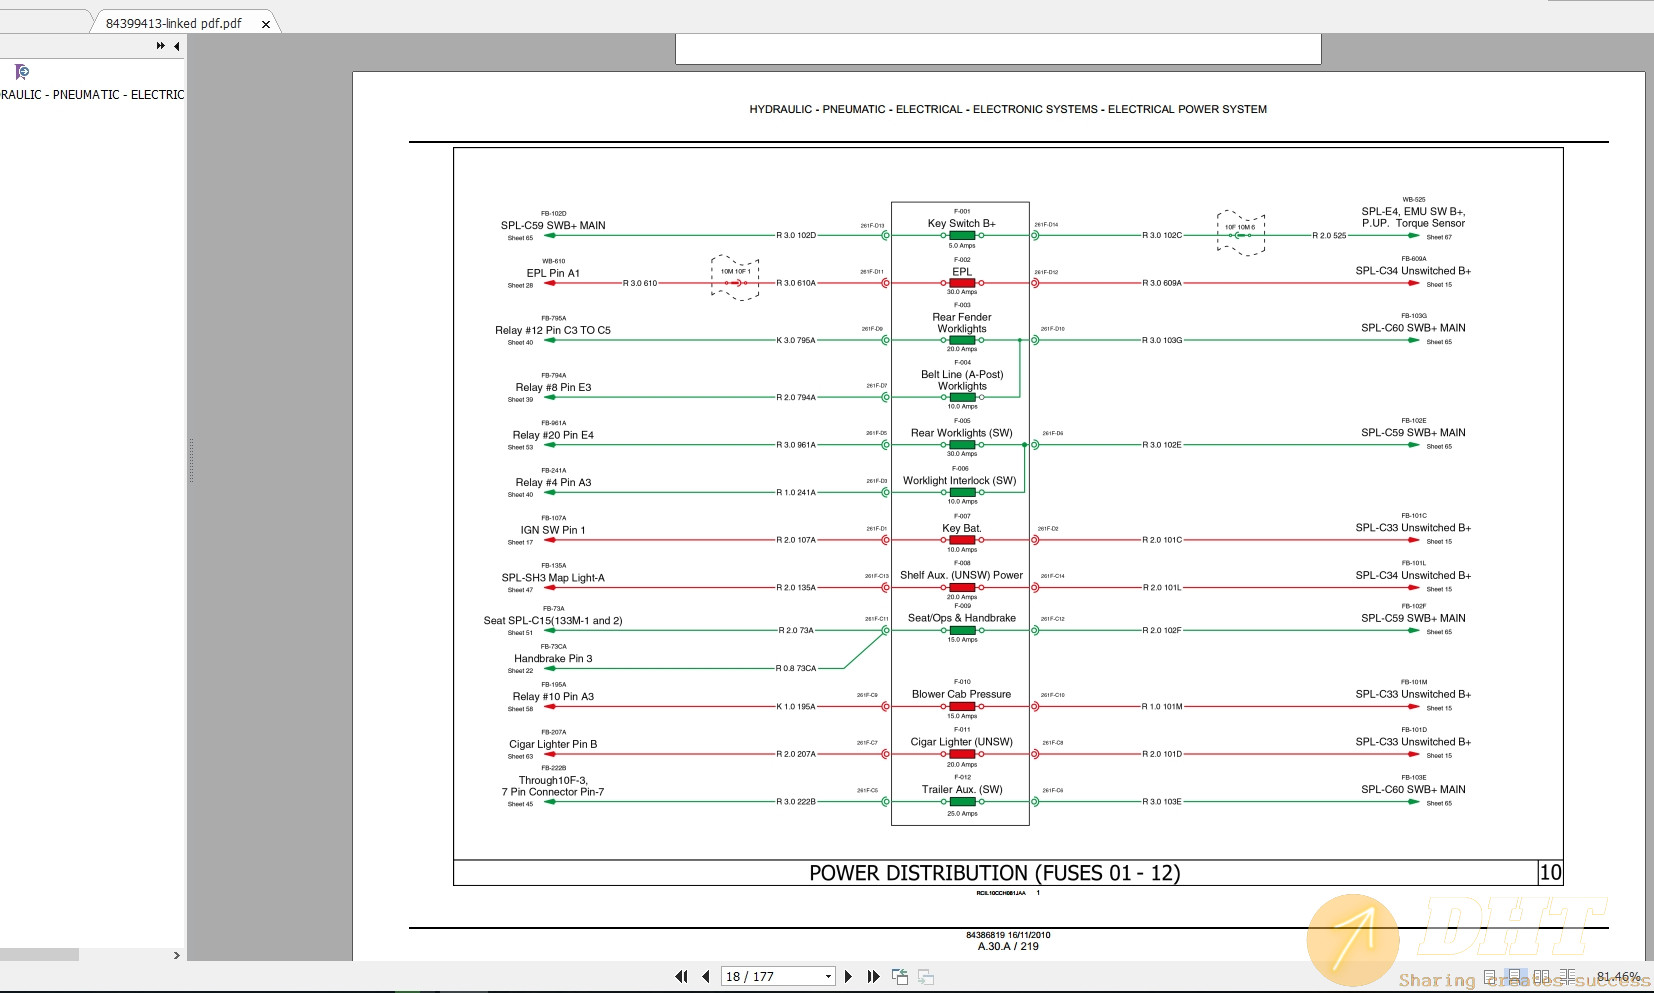Click the 81.46% zoom level
1654x993 pixels.
pos(1618,977)
